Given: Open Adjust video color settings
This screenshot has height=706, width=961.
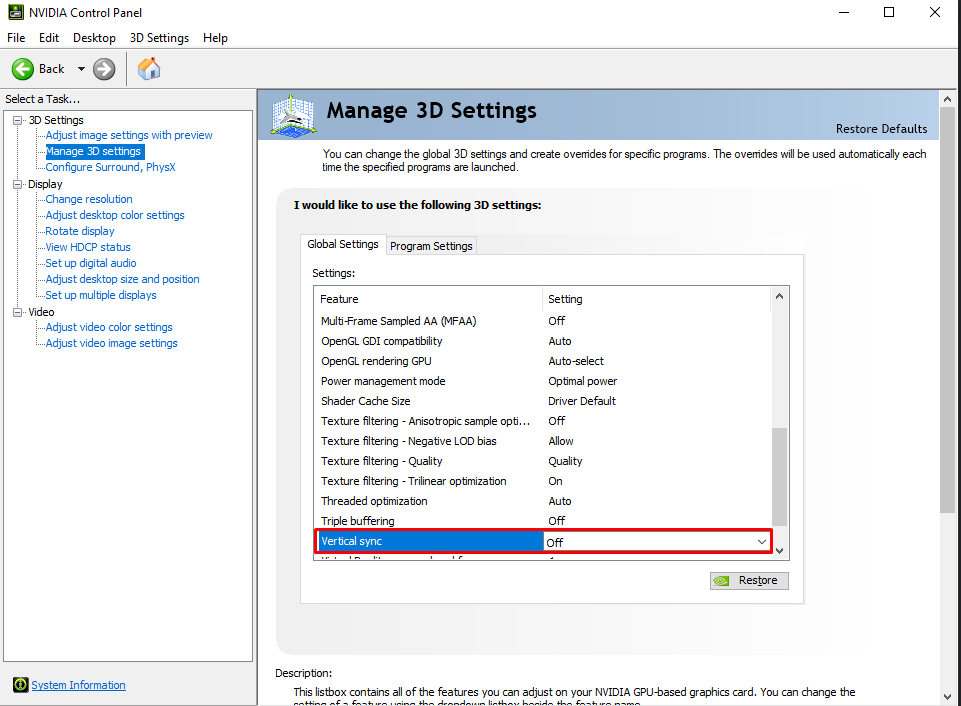Looking at the screenshot, I should coord(109,327).
